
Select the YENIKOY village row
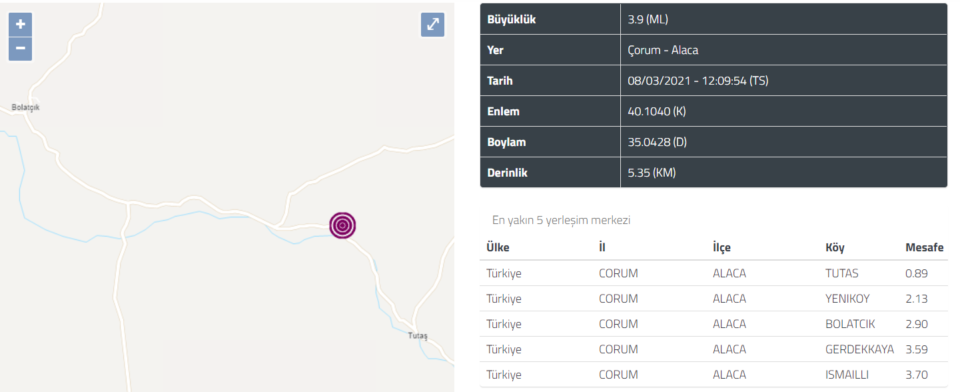click(x=713, y=299)
